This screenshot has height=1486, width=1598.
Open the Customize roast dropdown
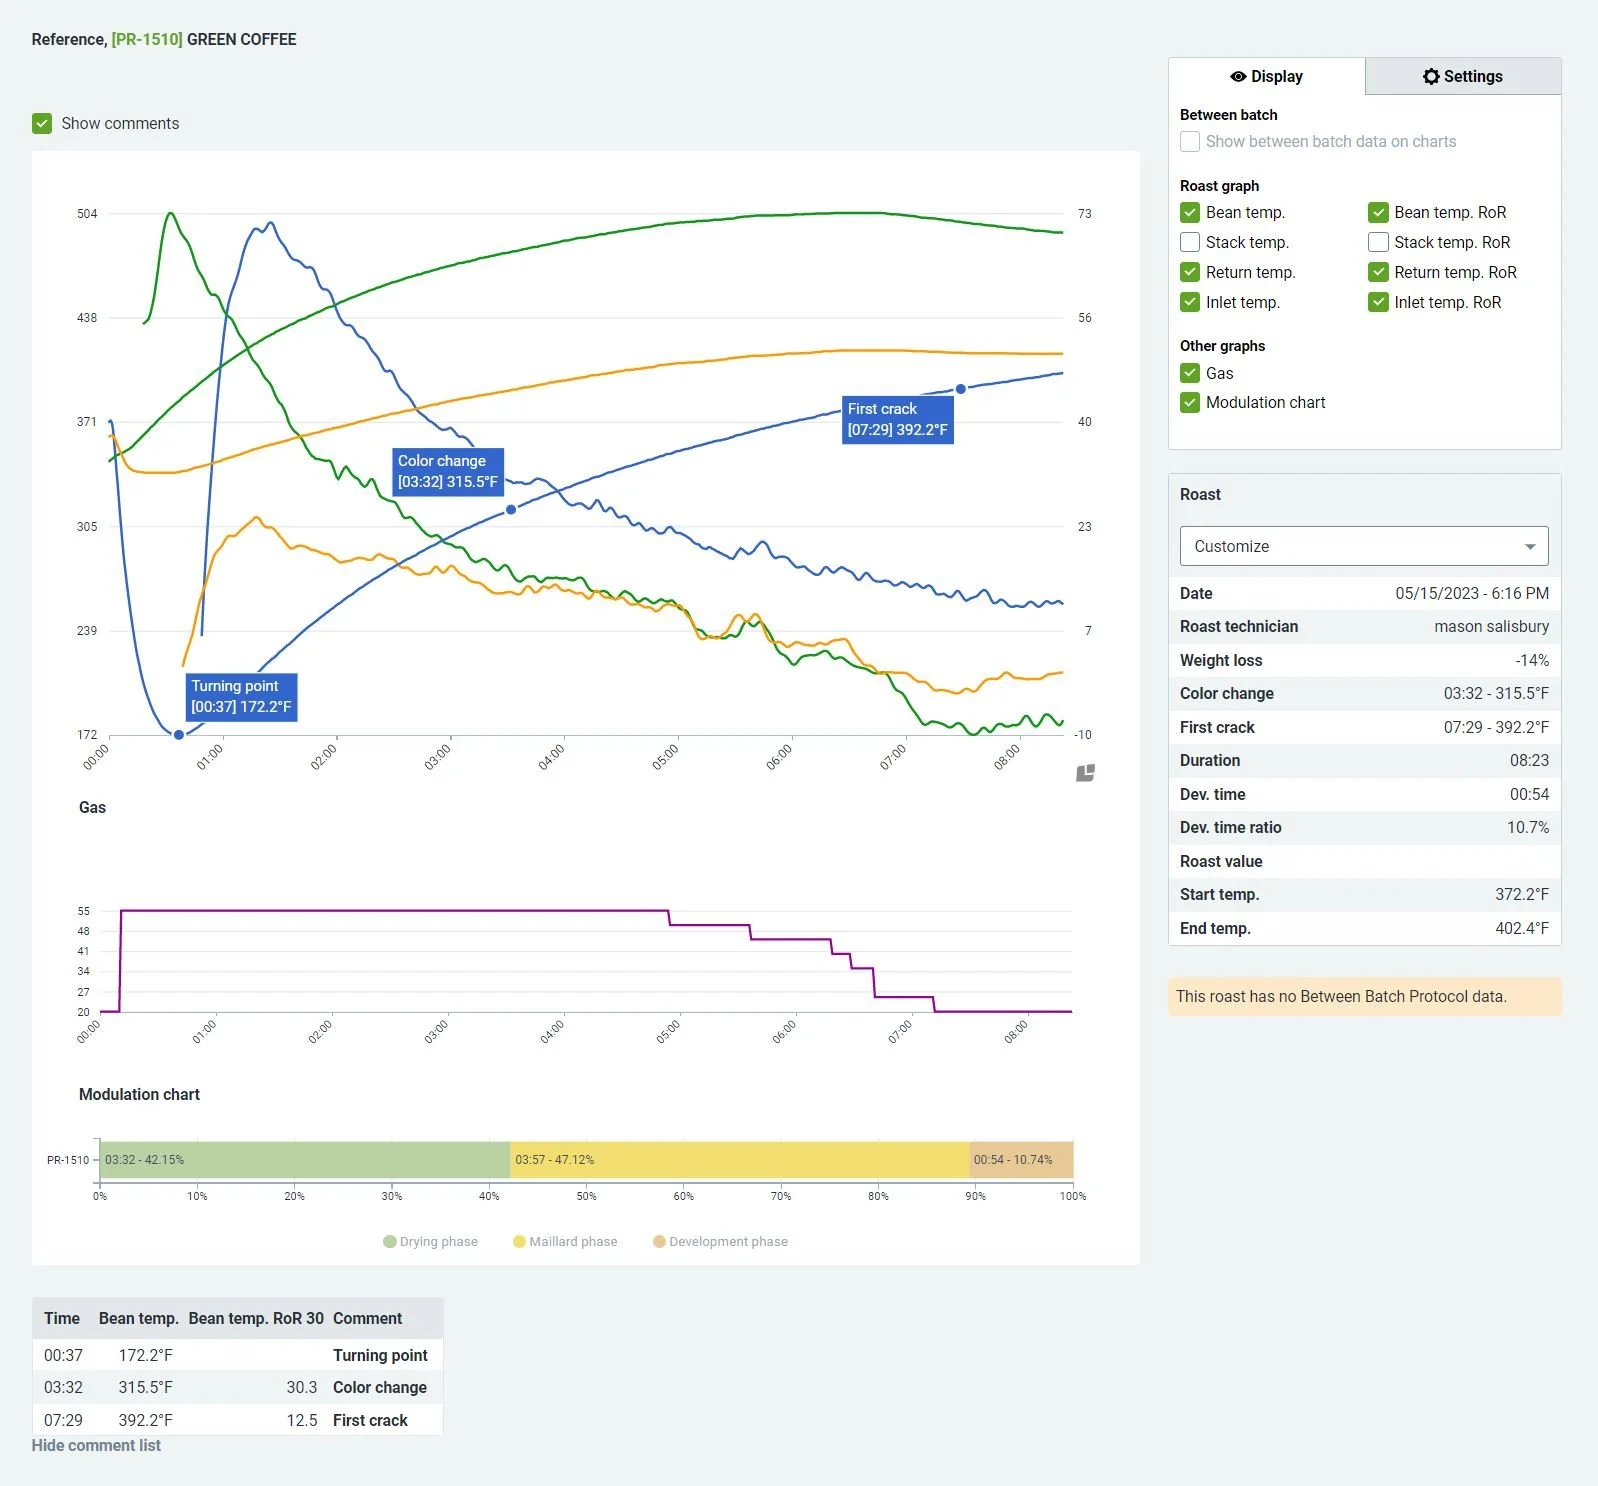pyautogui.click(x=1364, y=546)
